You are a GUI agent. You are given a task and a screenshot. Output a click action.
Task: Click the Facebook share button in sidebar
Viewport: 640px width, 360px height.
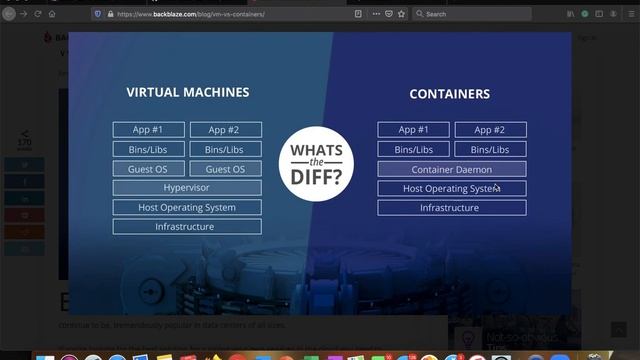click(x=24, y=182)
